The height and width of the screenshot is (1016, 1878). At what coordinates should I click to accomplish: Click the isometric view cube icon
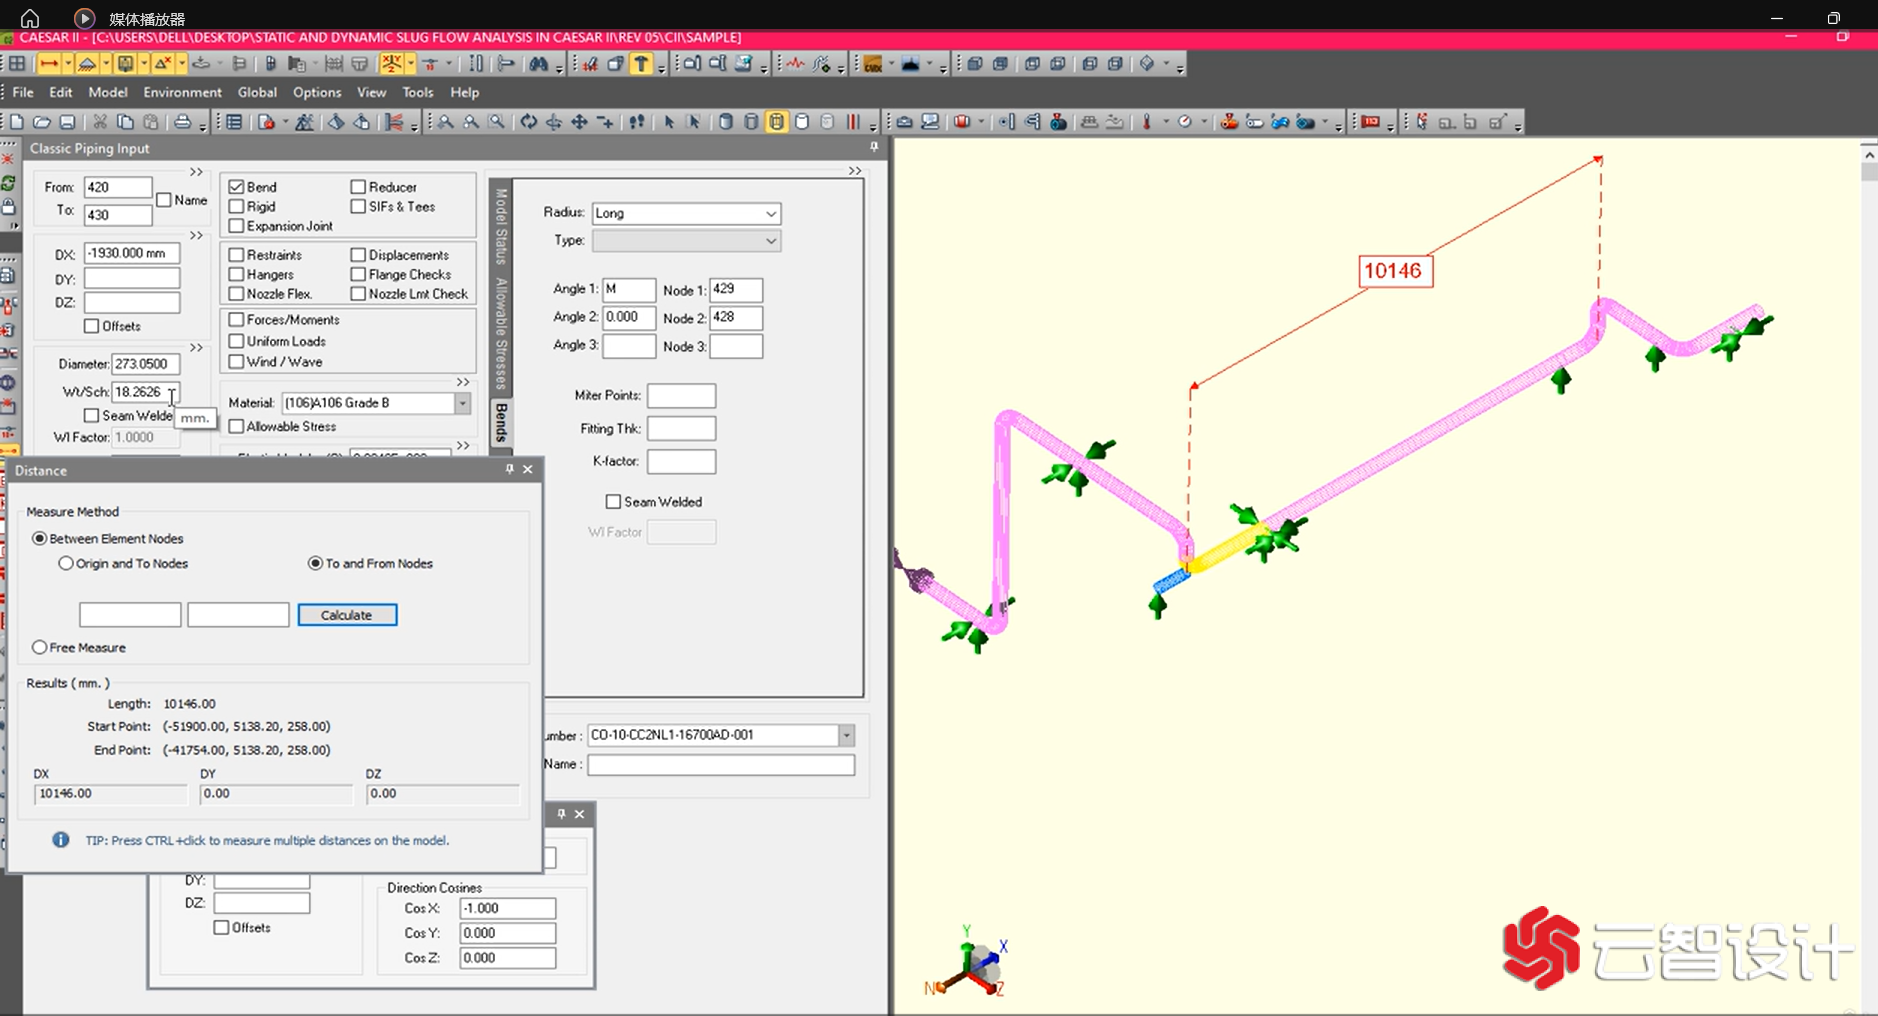(x=1147, y=64)
